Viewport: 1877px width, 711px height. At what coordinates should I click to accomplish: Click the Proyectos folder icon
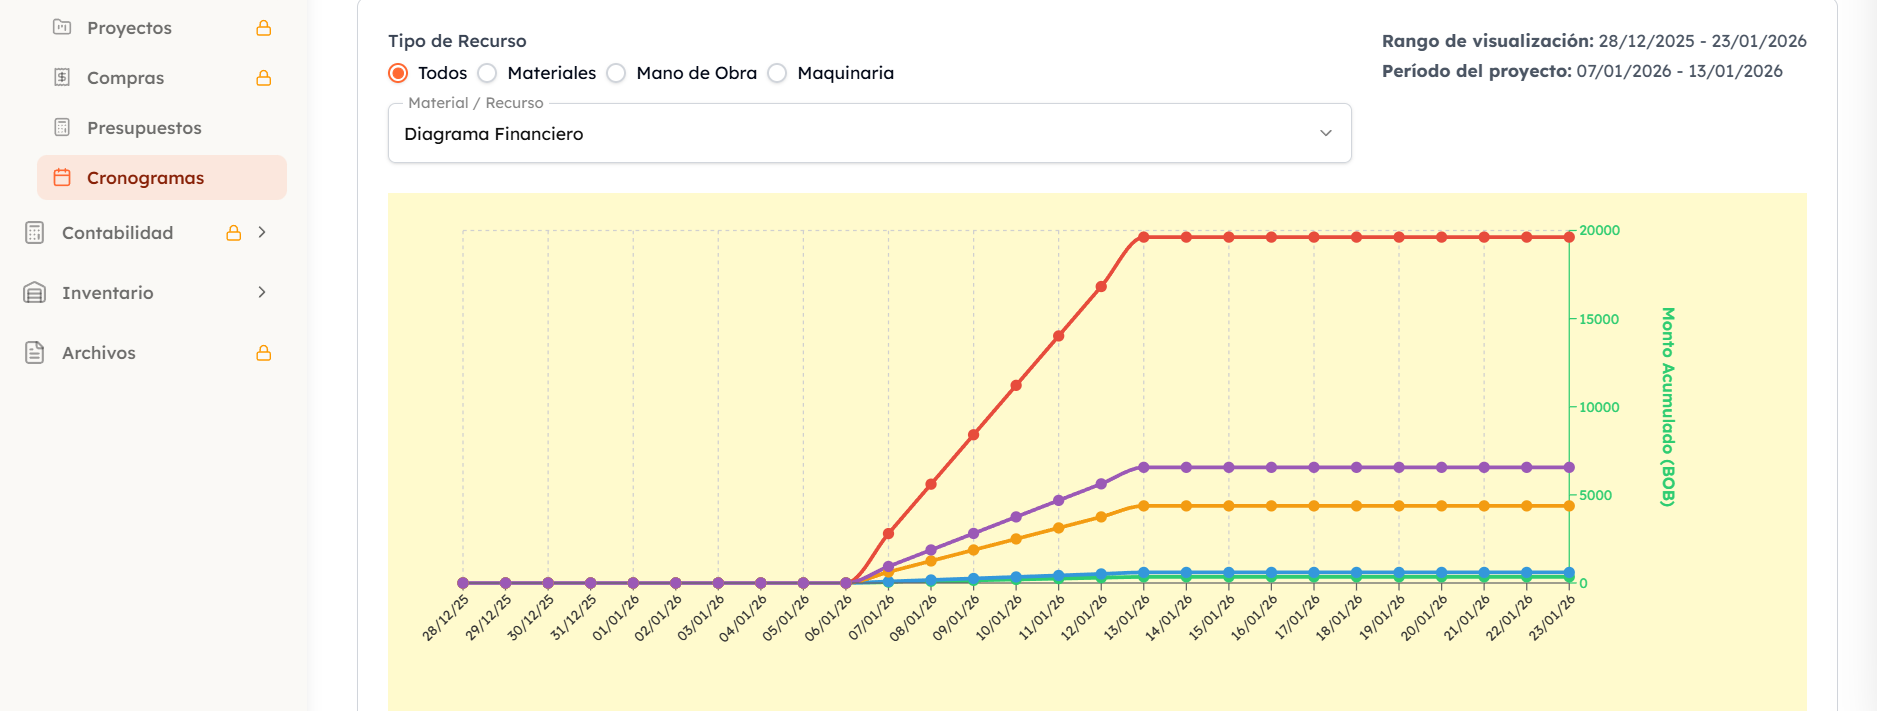62,27
